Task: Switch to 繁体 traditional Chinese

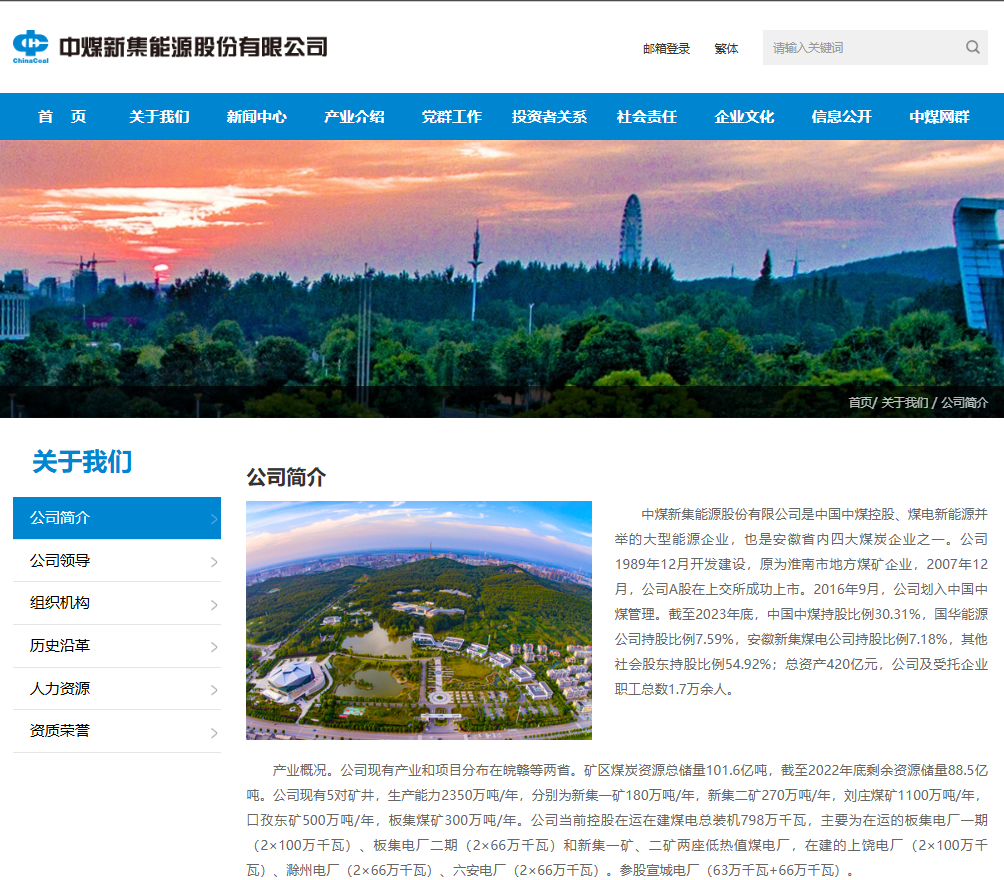Action: point(726,49)
